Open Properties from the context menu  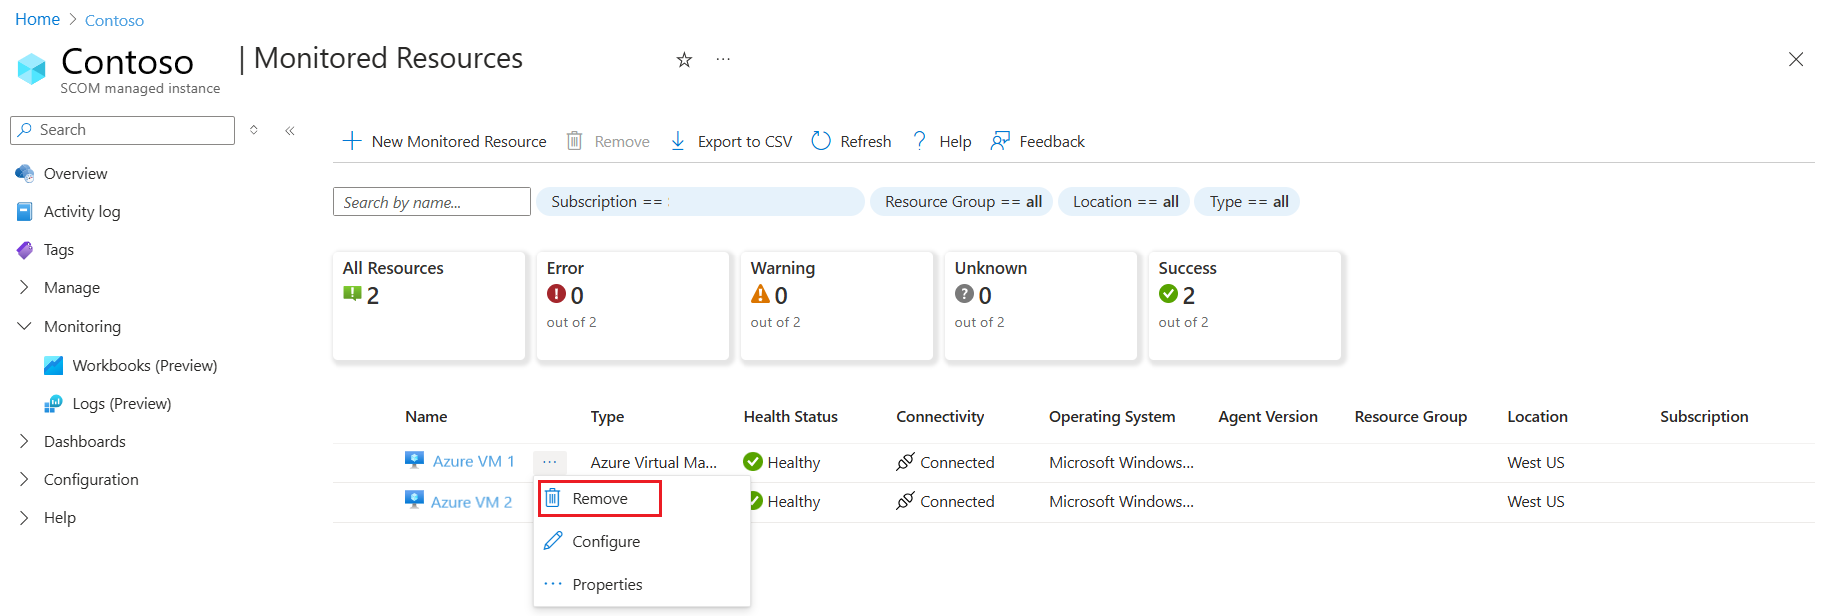point(606,585)
